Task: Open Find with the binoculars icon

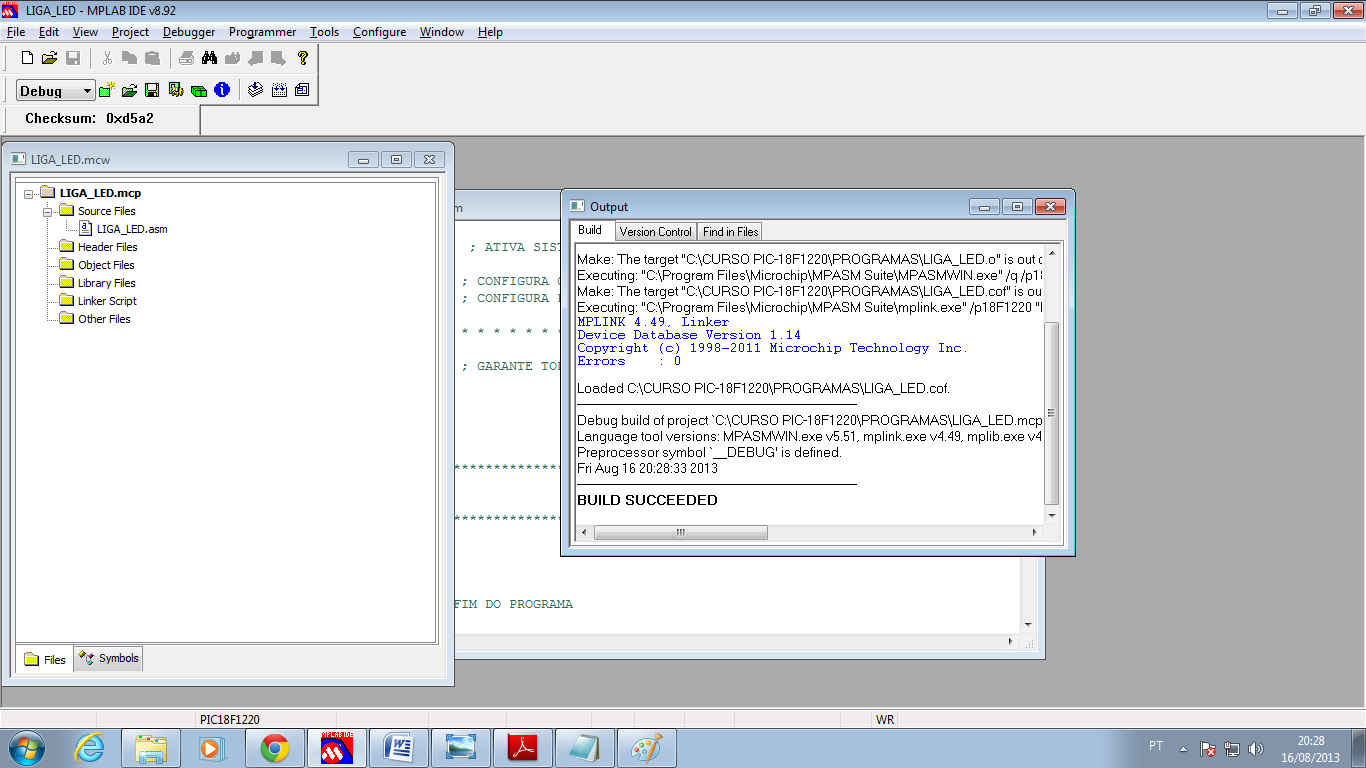Action: coord(210,58)
